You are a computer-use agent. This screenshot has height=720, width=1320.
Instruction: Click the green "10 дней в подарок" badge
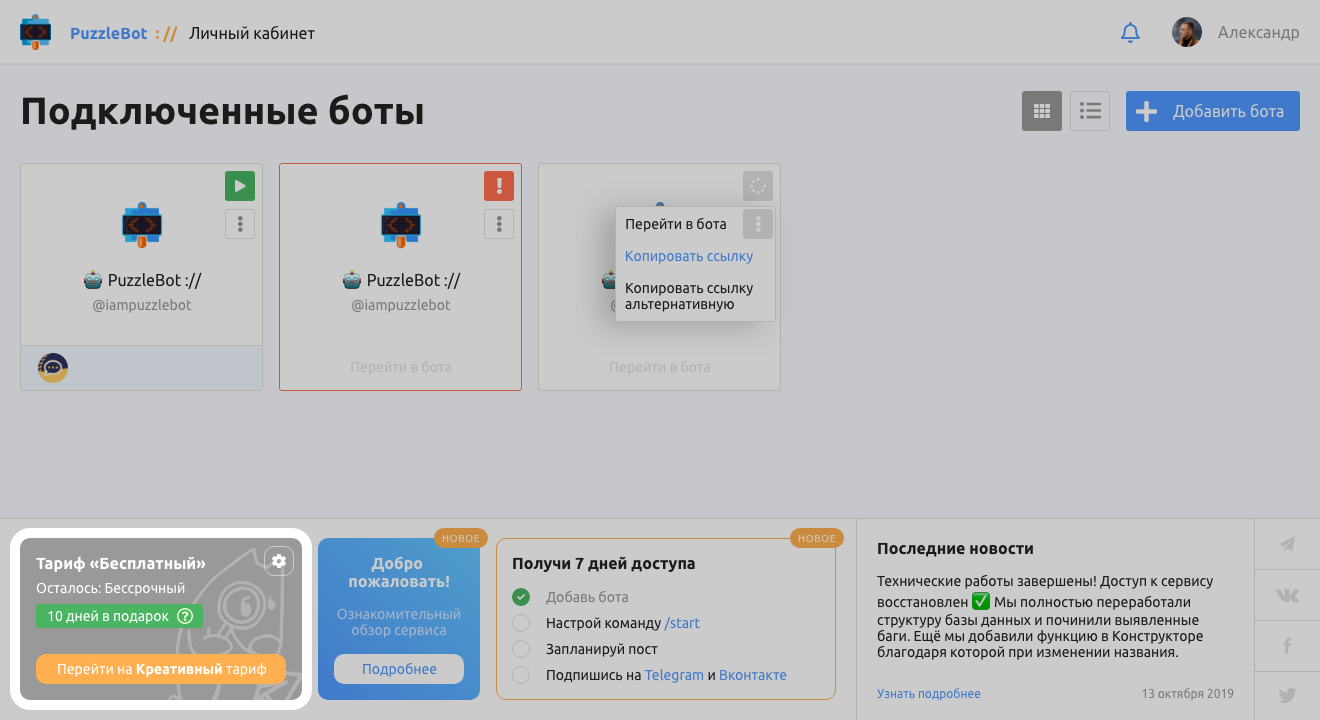click(119, 616)
